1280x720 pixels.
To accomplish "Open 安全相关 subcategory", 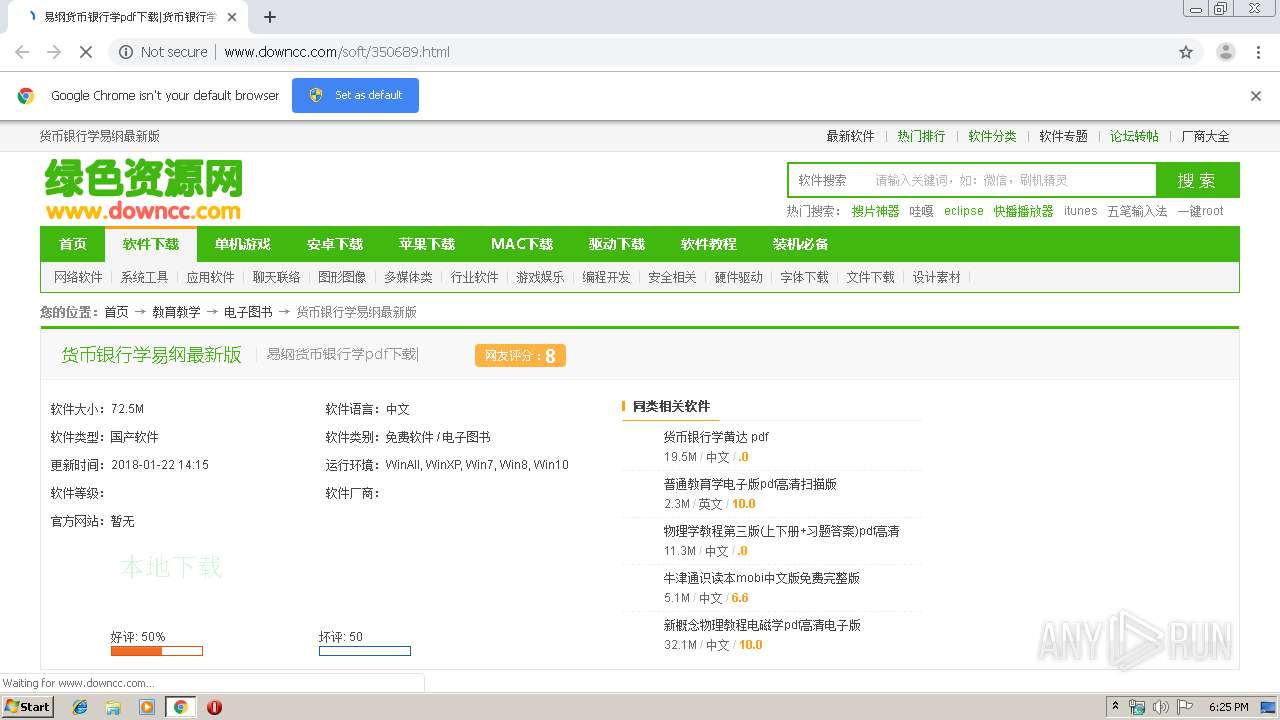I will (x=672, y=277).
